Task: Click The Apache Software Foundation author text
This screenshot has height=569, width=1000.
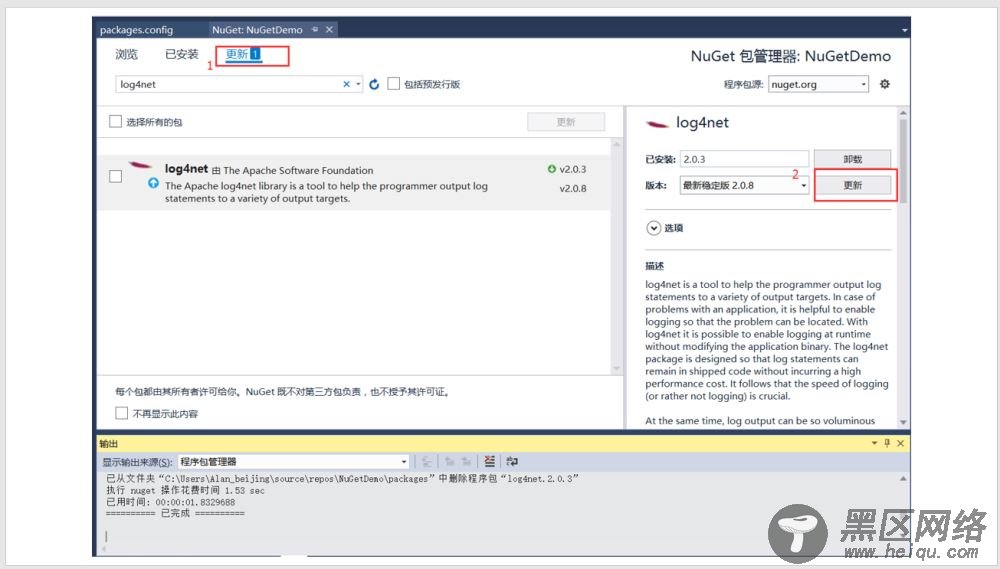Action: 298,170
